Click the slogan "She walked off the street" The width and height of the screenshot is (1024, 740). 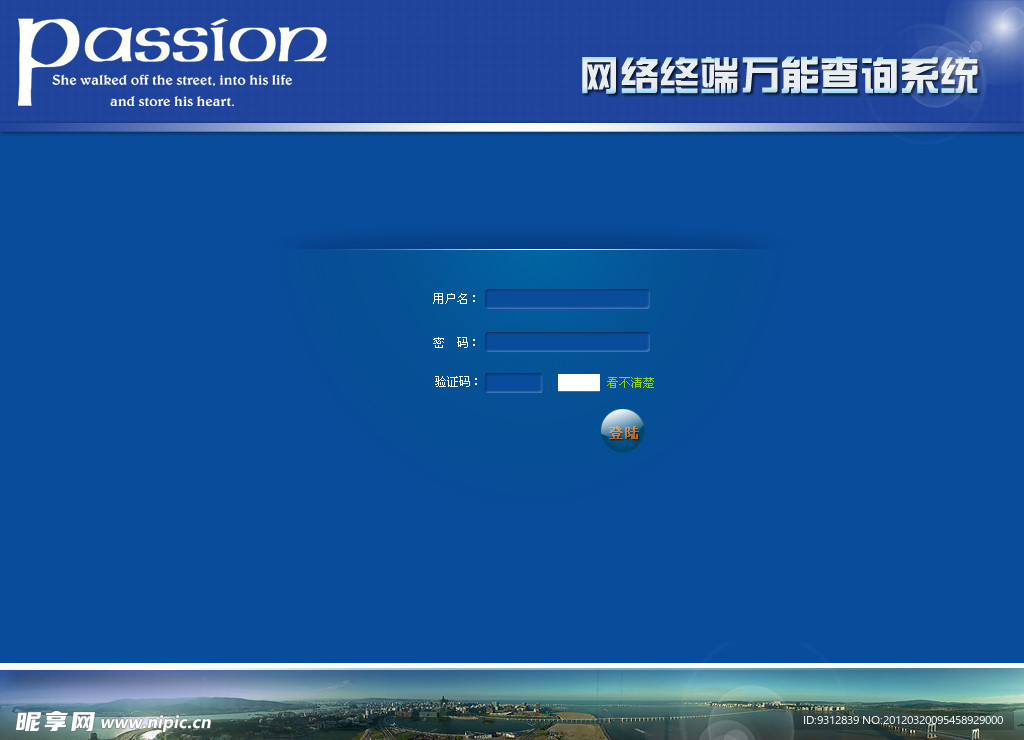(133, 80)
